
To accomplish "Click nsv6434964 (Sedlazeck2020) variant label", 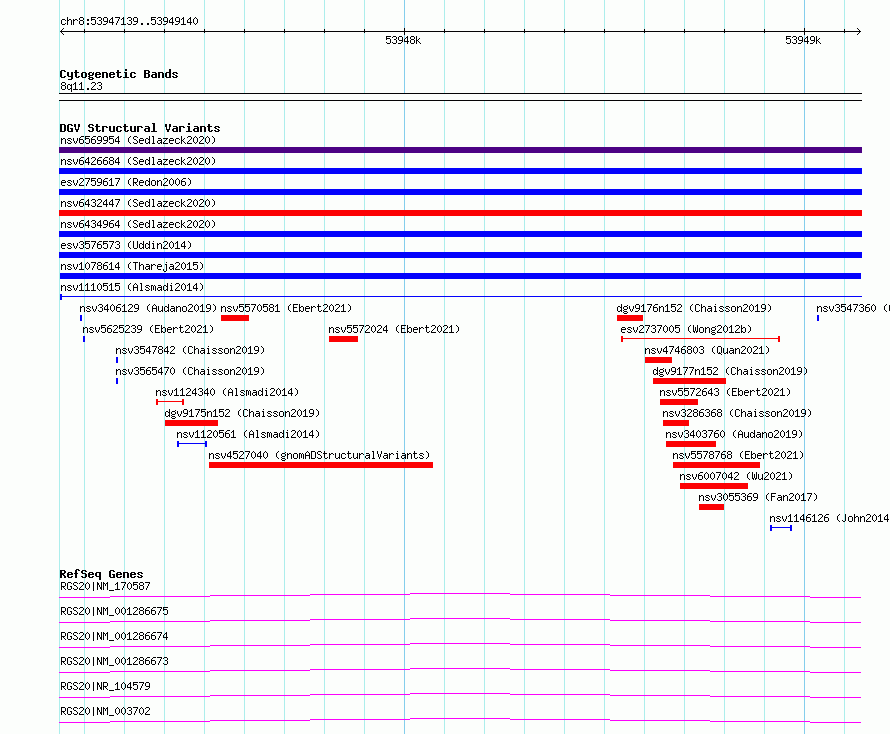I will point(138,224).
